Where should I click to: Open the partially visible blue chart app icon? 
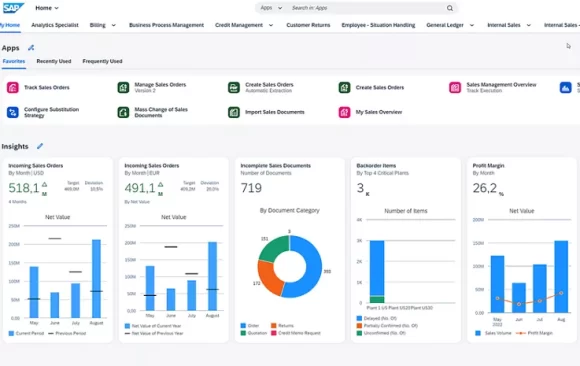[x=566, y=88]
